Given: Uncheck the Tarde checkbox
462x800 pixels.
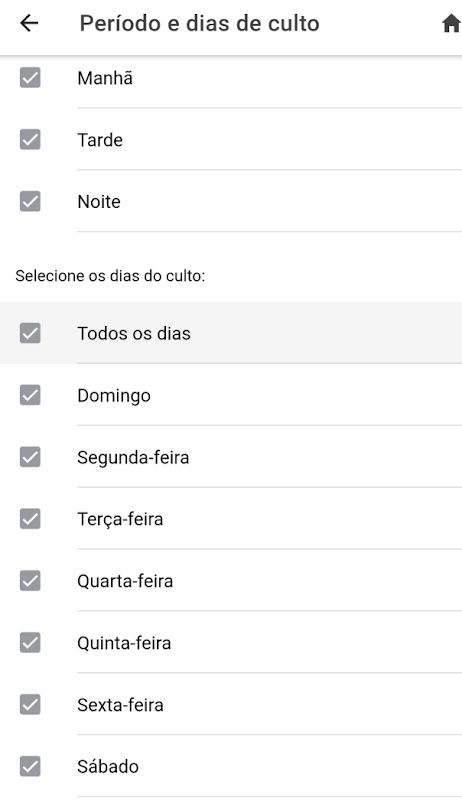Looking at the screenshot, I should click(30, 140).
